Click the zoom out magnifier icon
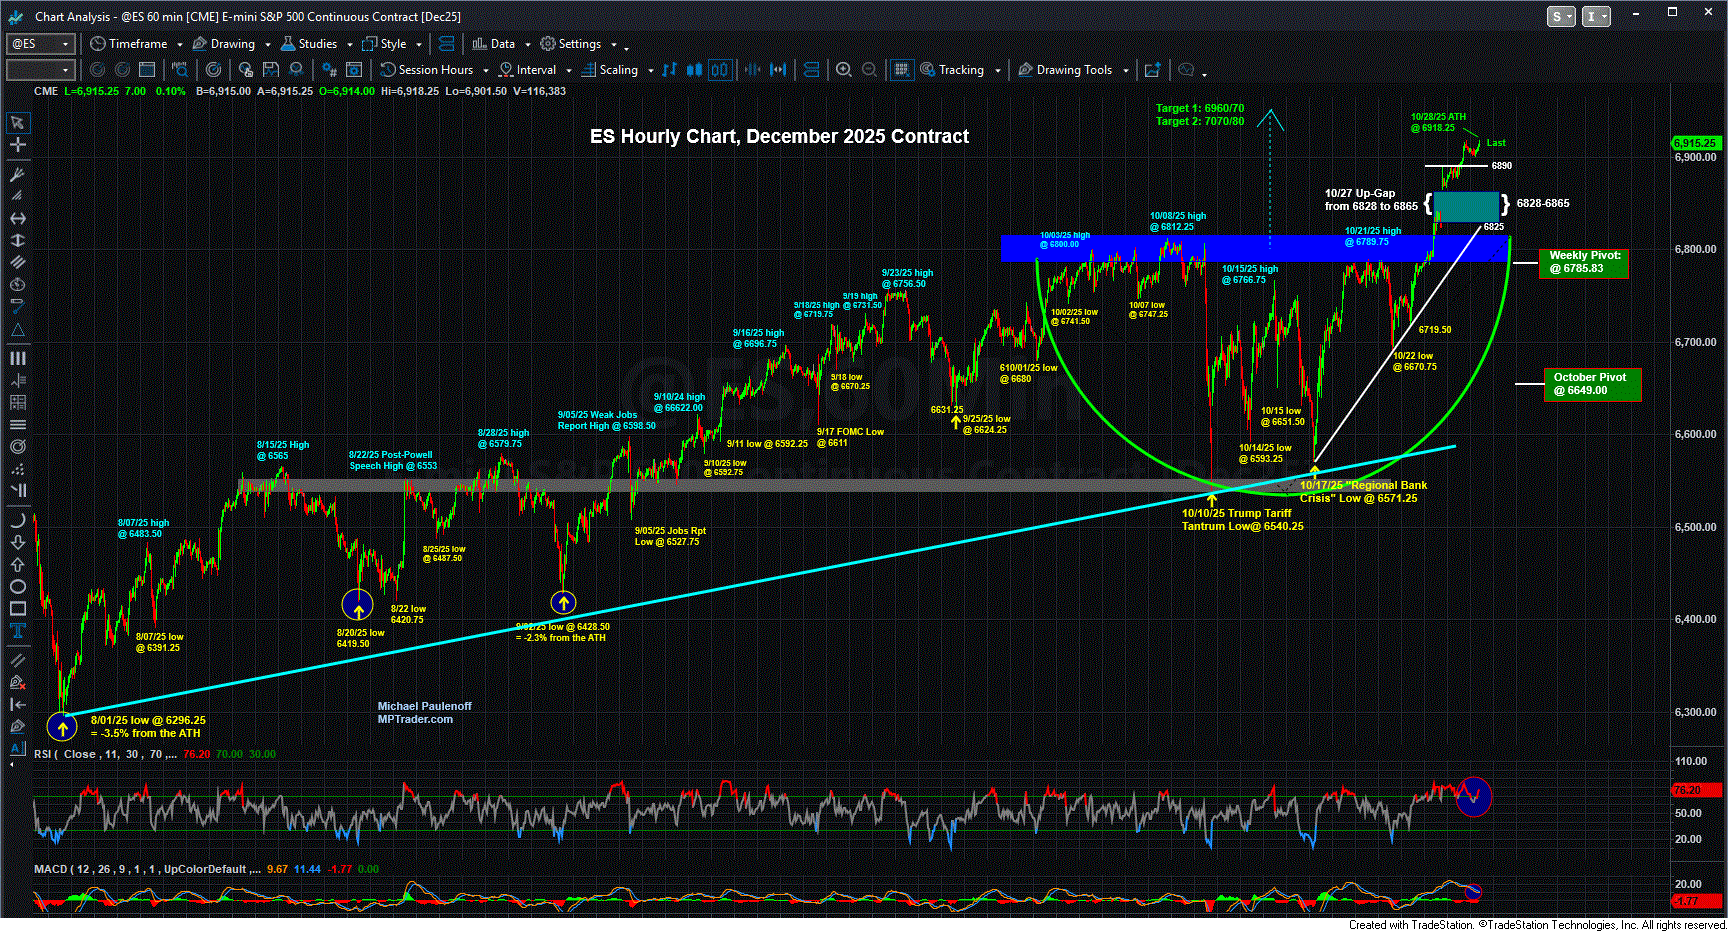 [x=870, y=70]
